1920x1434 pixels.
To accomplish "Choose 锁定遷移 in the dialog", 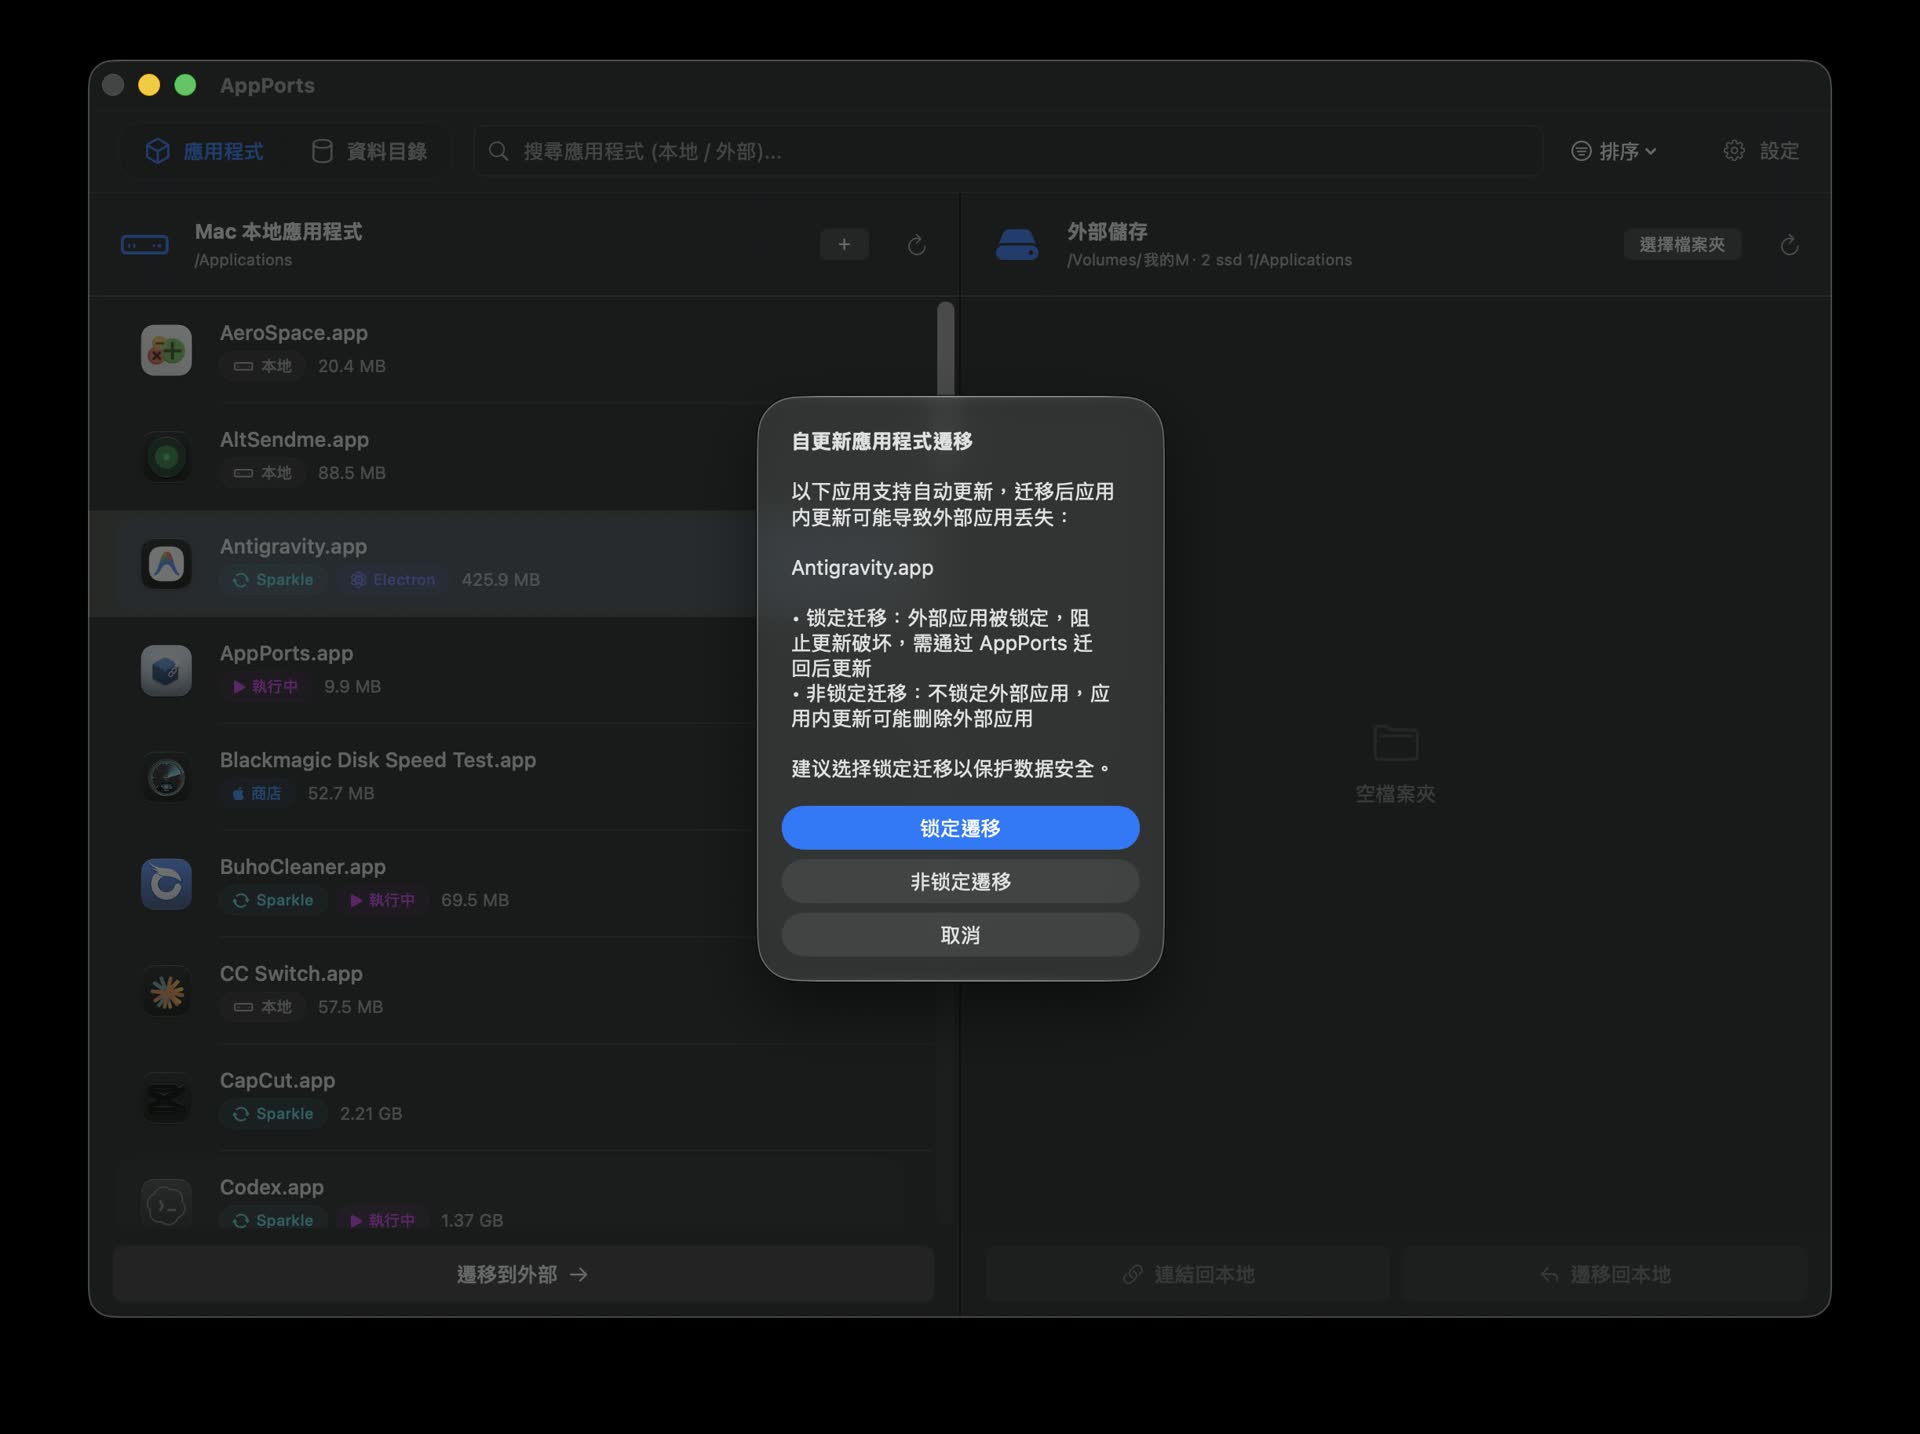I will pyautogui.click(x=960, y=828).
